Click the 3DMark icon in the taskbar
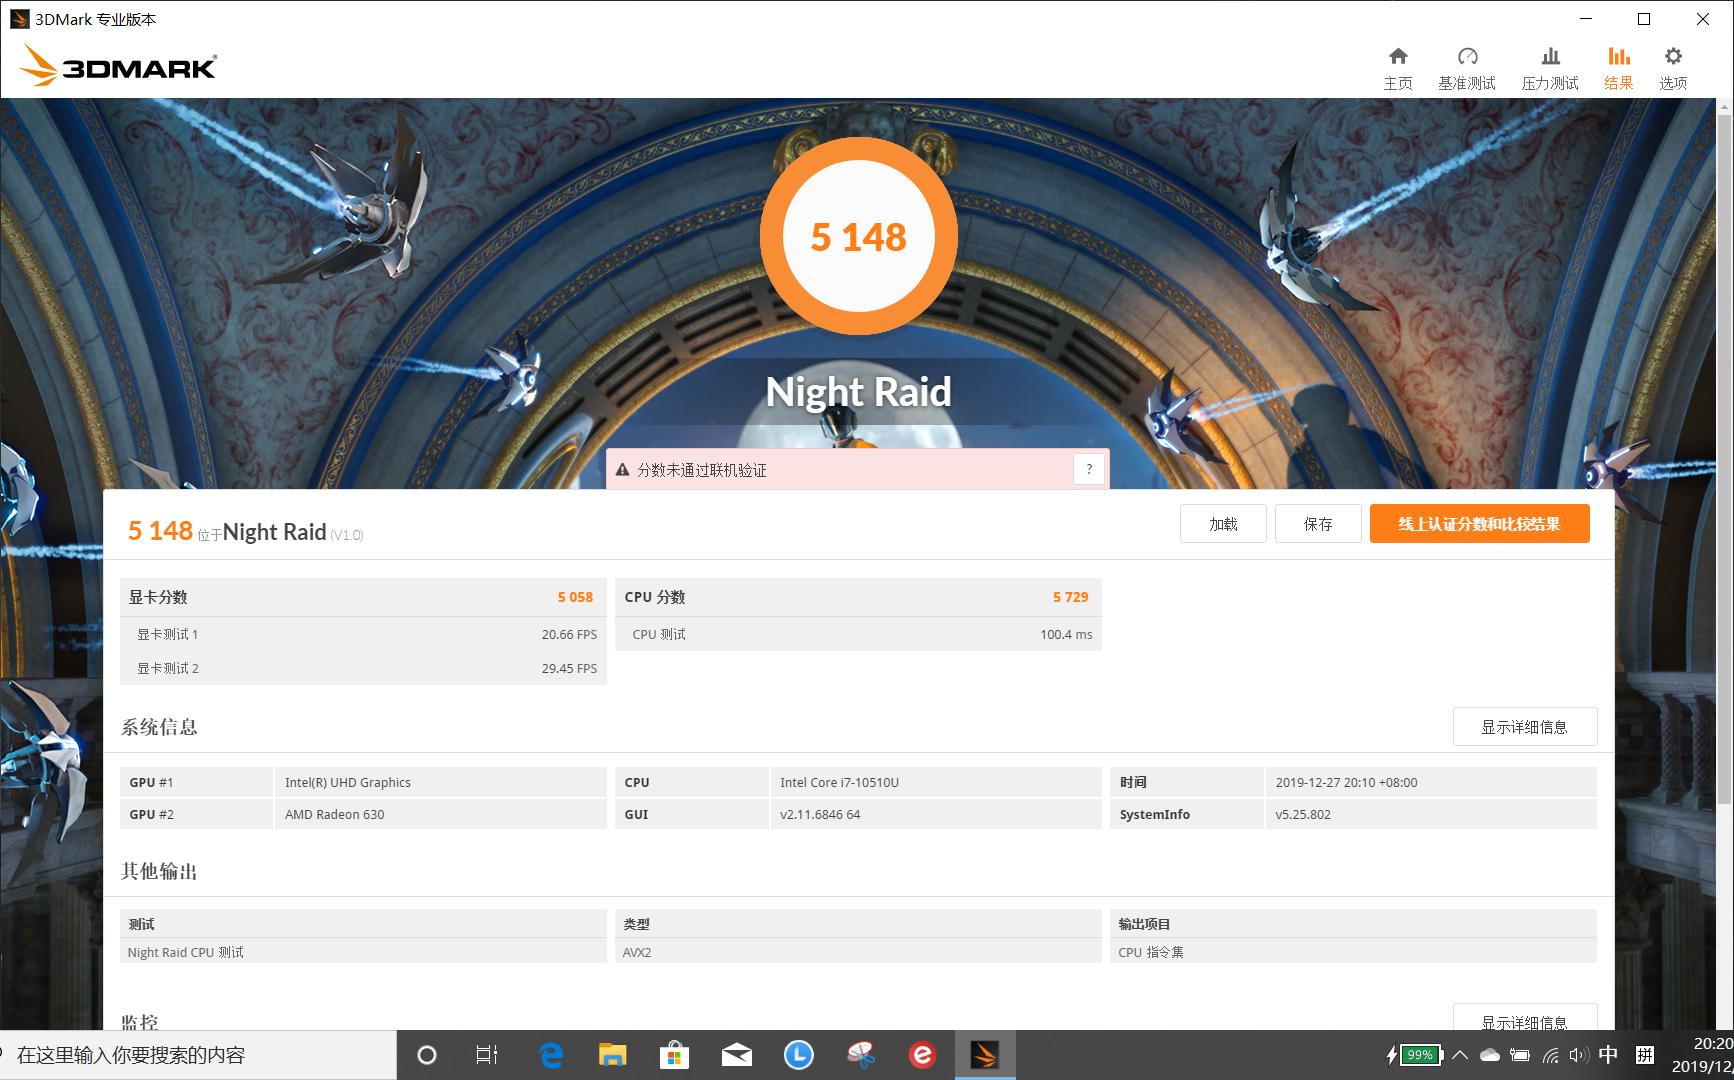Viewport: 1734px width, 1080px height. [x=984, y=1055]
